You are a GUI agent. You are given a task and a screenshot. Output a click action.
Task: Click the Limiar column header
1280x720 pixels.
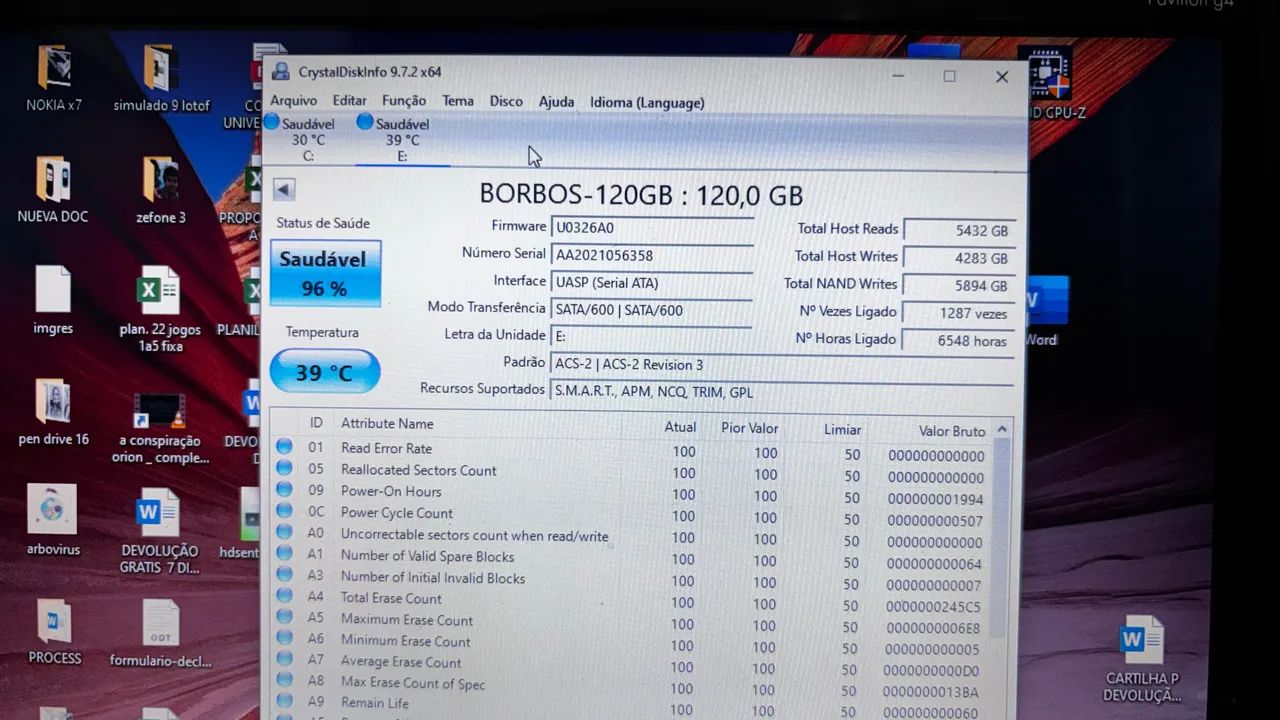point(842,430)
